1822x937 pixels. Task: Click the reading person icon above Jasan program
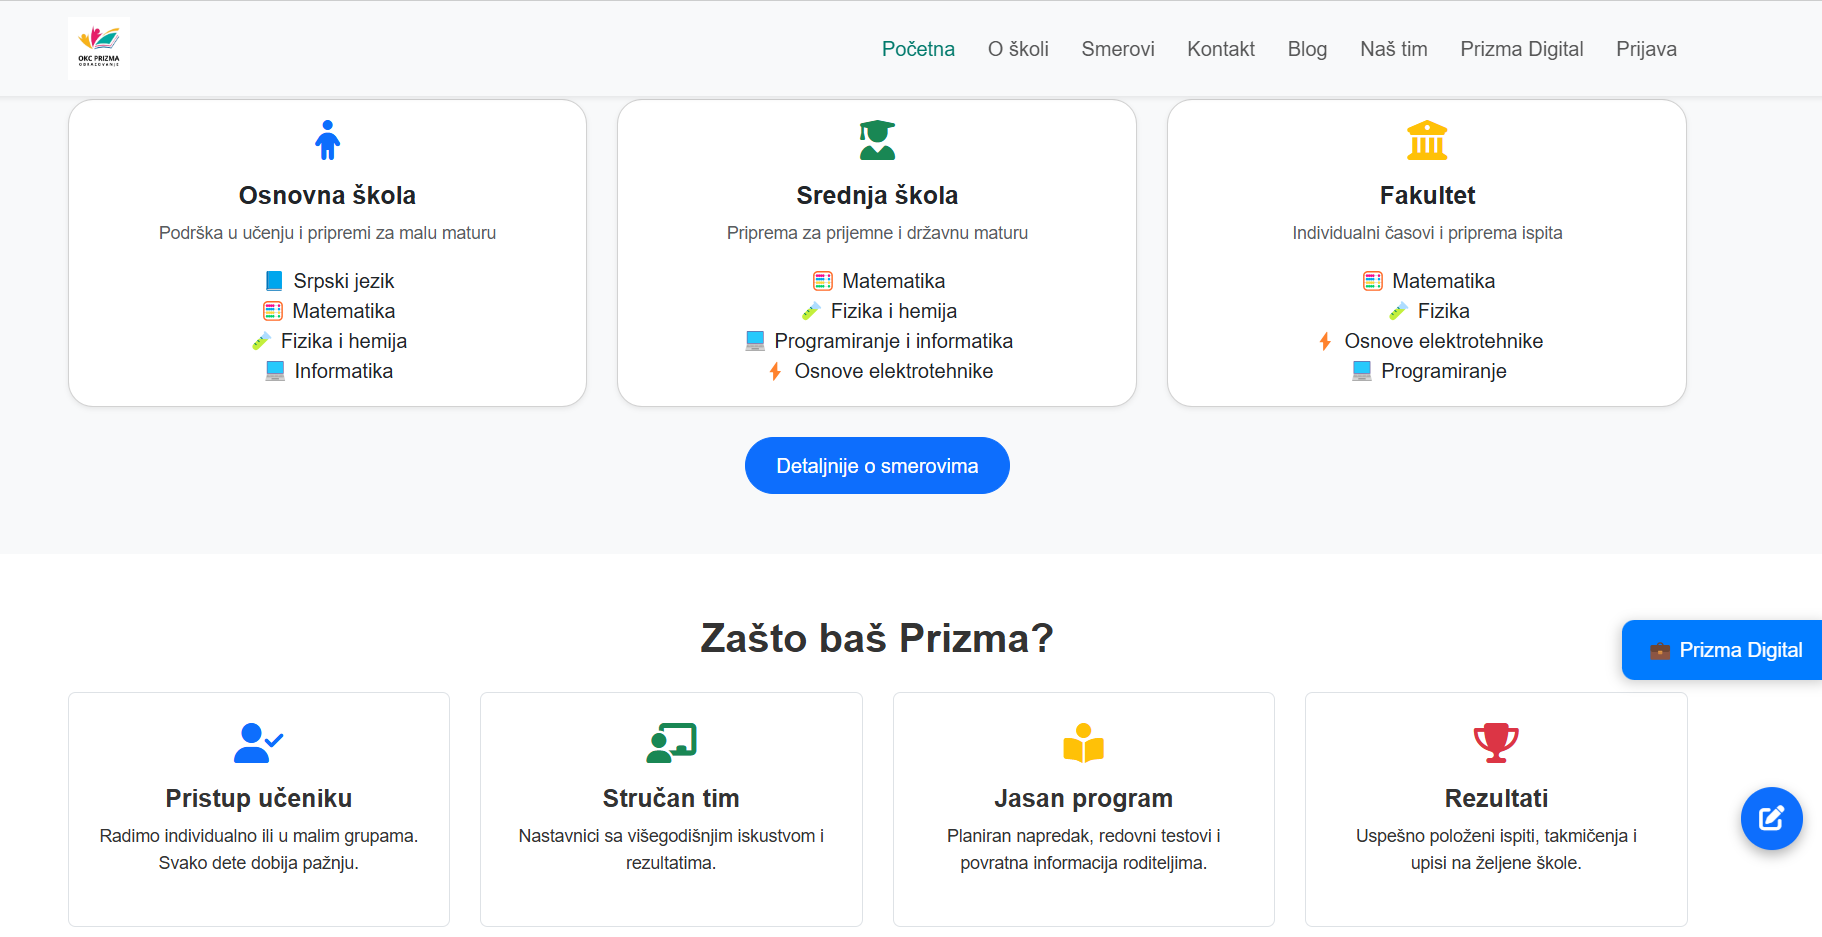coord(1084,743)
